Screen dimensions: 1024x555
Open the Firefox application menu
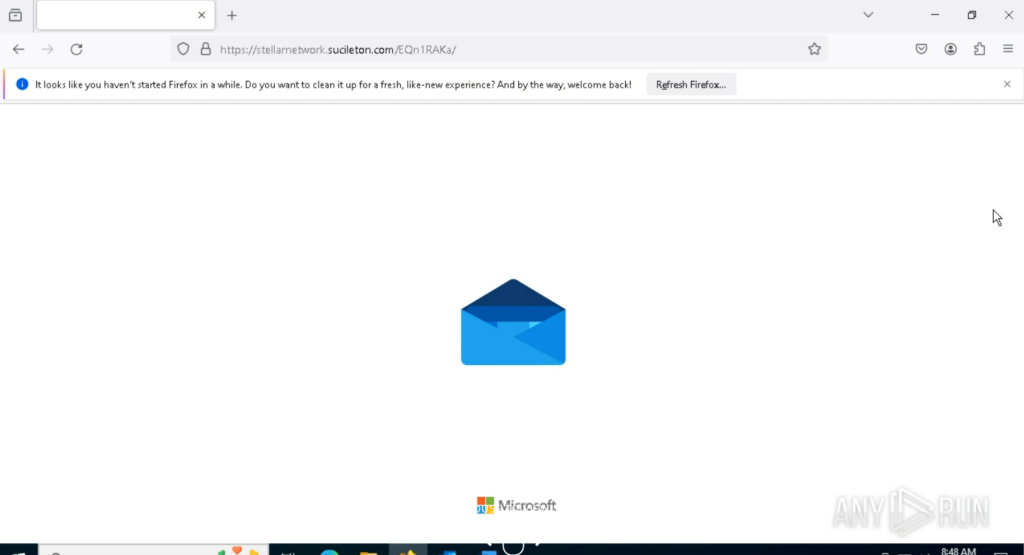[1008, 49]
